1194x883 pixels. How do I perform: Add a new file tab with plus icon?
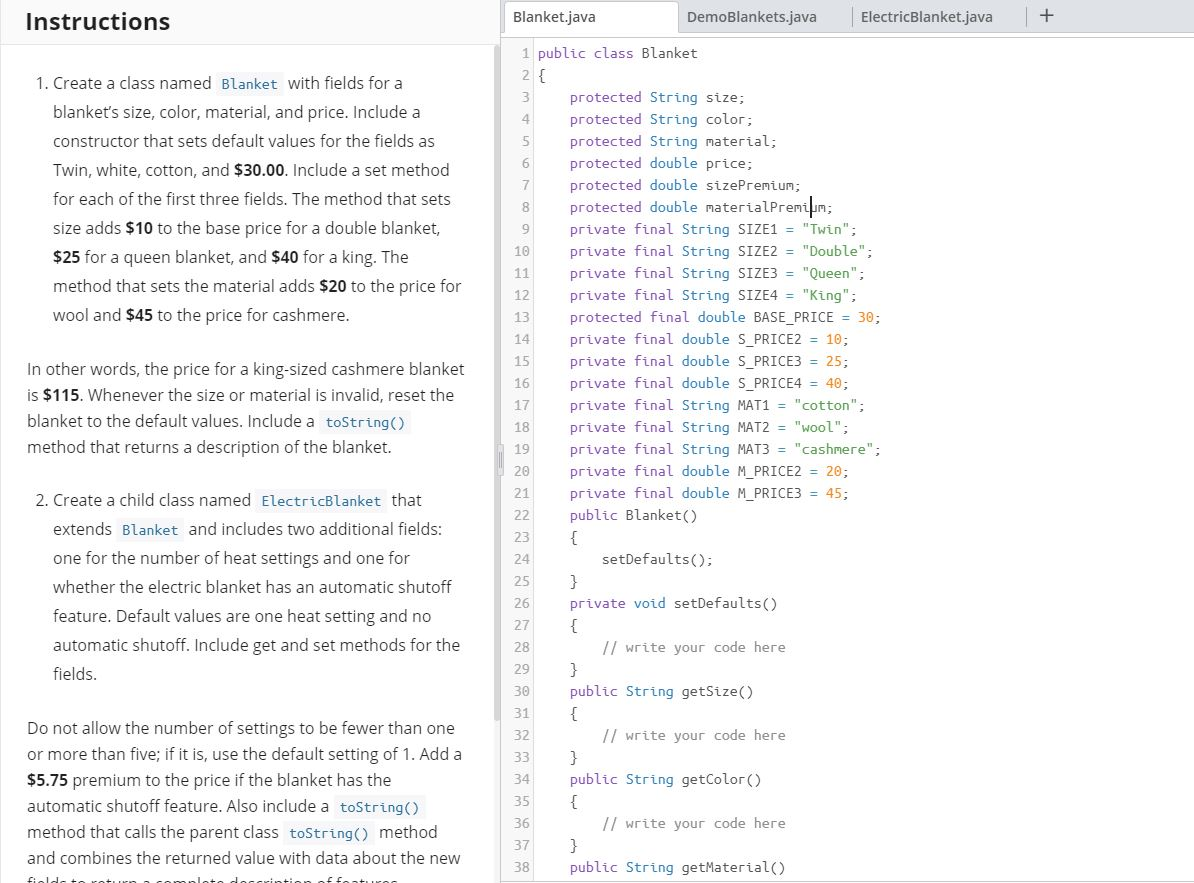point(1046,15)
